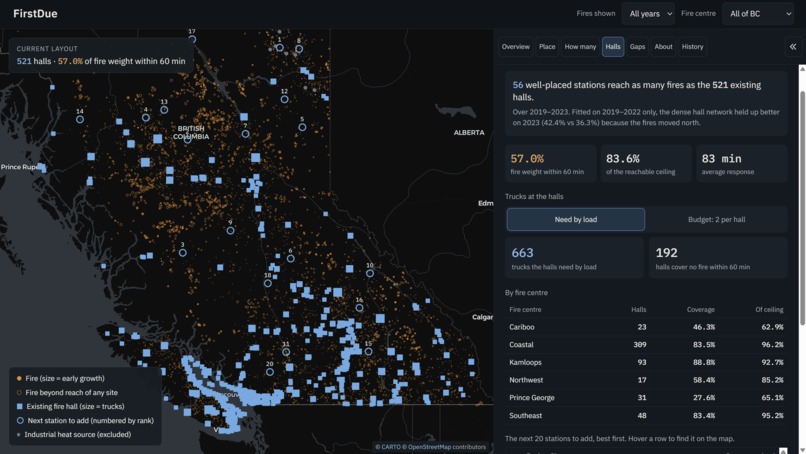Screen dimensions: 806x454
Task: Click proposed station marker 14
Action: pyautogui.click(x=80, y=119)
